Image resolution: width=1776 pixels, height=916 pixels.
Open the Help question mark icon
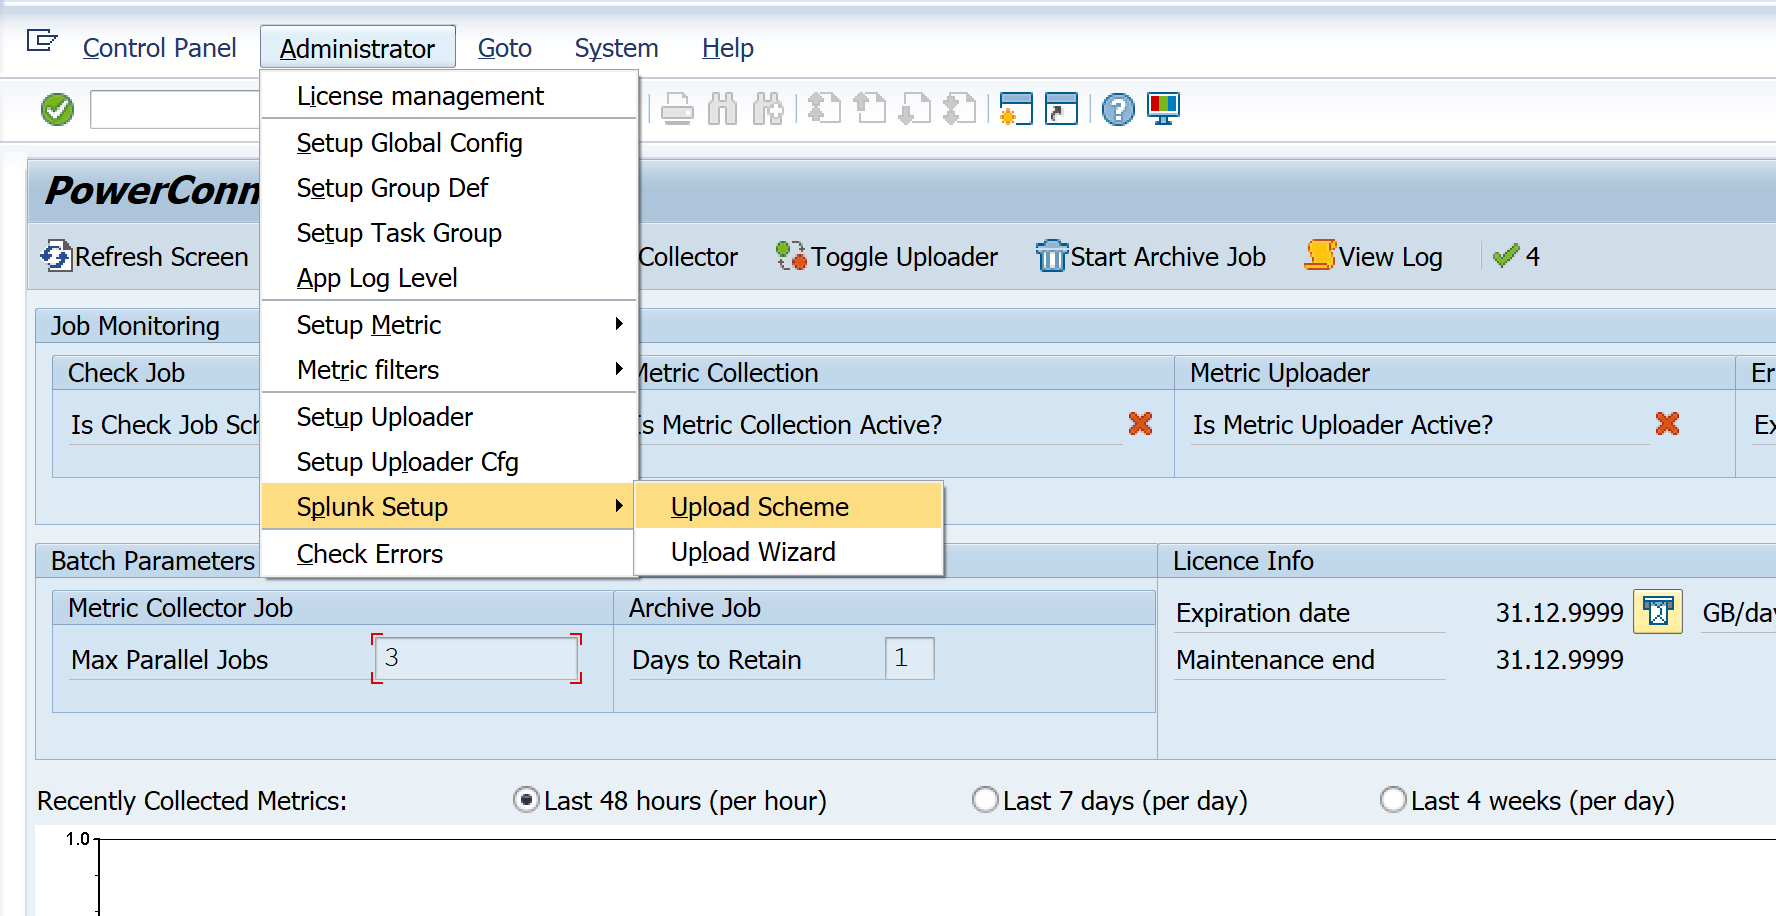[1118, 109]
